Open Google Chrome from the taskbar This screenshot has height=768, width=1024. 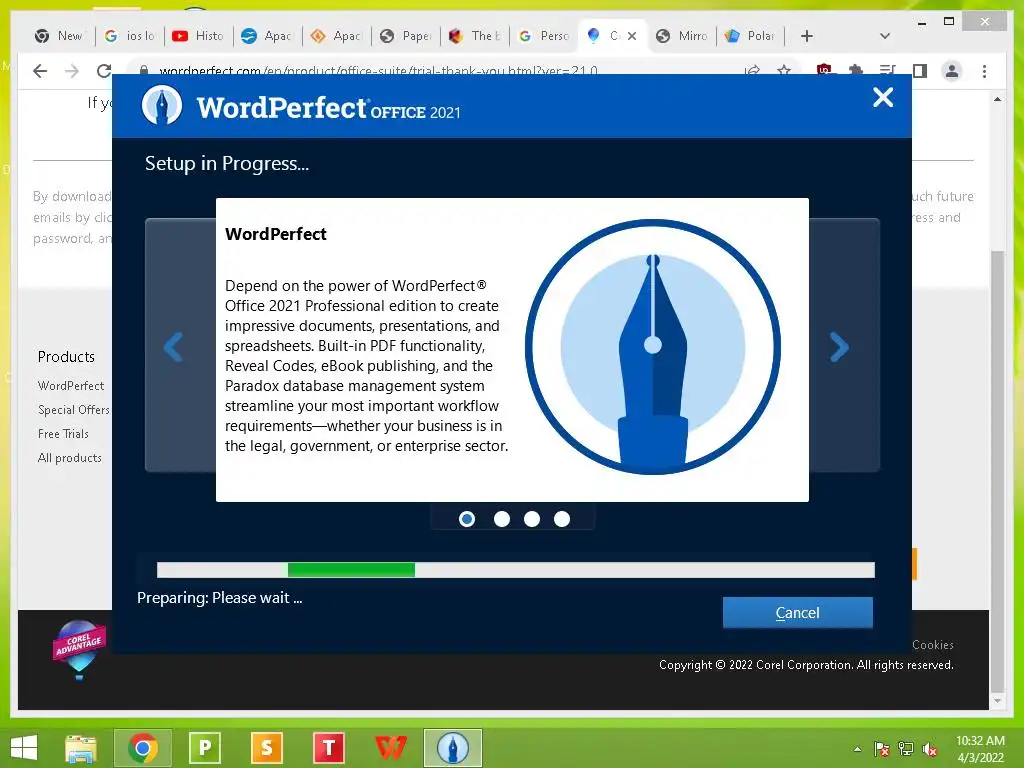(143, 748)
